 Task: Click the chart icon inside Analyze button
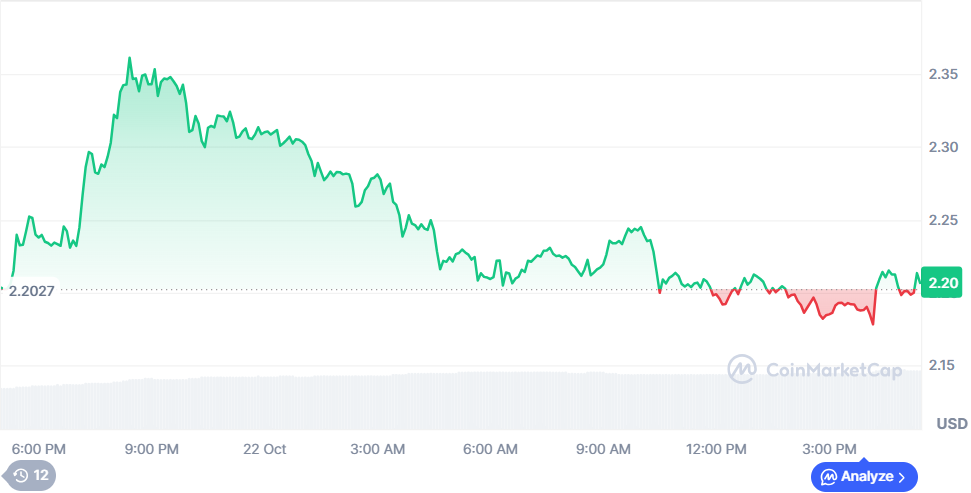pyautogui.click(x=828, y=477)
